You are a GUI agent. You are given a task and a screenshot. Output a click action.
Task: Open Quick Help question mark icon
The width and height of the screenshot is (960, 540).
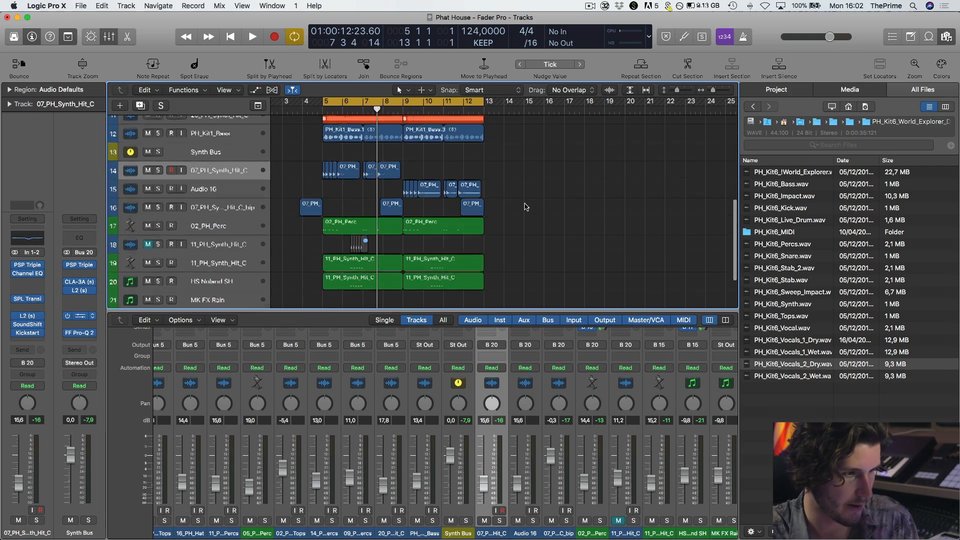point(50,37)
